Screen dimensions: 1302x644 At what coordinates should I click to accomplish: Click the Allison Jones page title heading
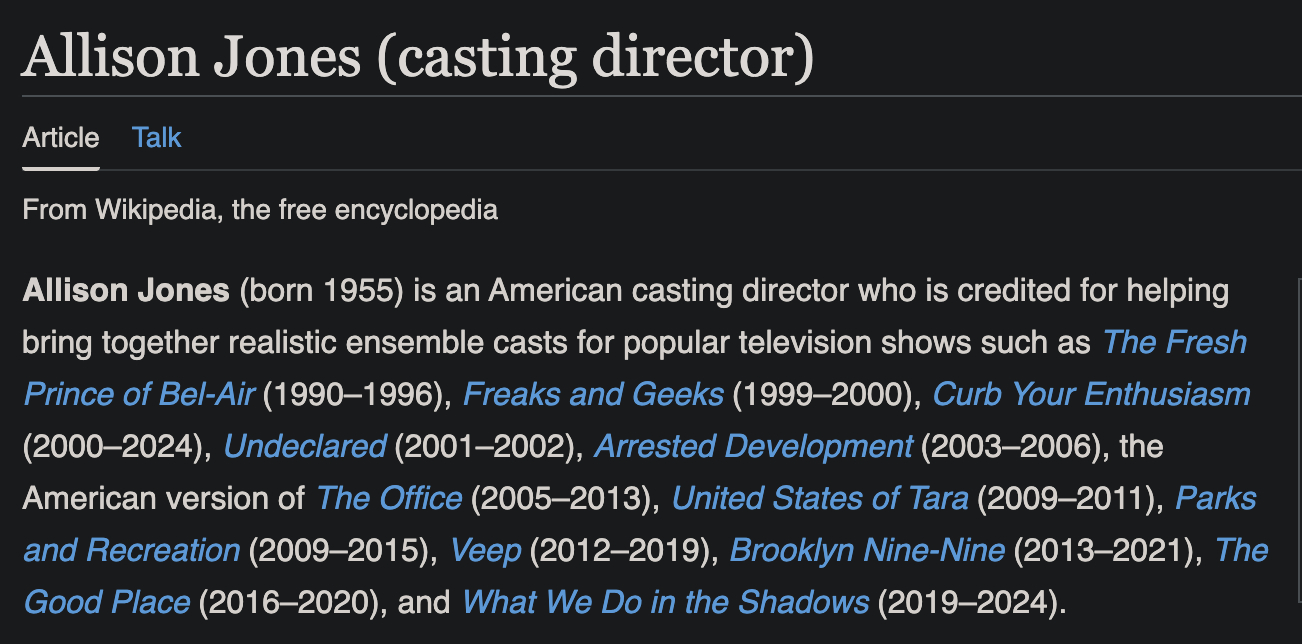tap(417, 57)
